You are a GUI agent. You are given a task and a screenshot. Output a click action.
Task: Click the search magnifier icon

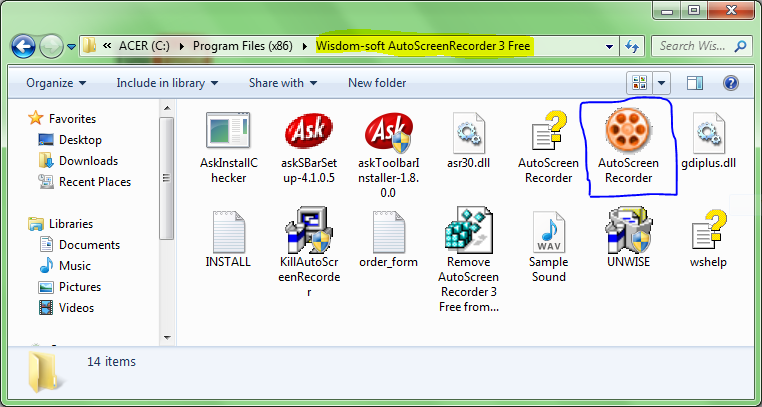coord(739,47)
